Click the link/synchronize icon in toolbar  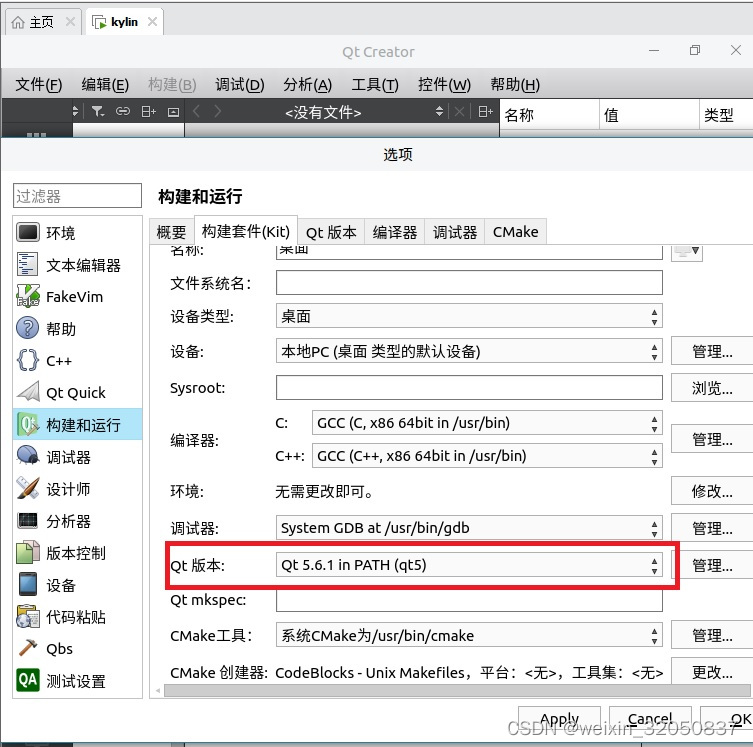click(123, 111)
